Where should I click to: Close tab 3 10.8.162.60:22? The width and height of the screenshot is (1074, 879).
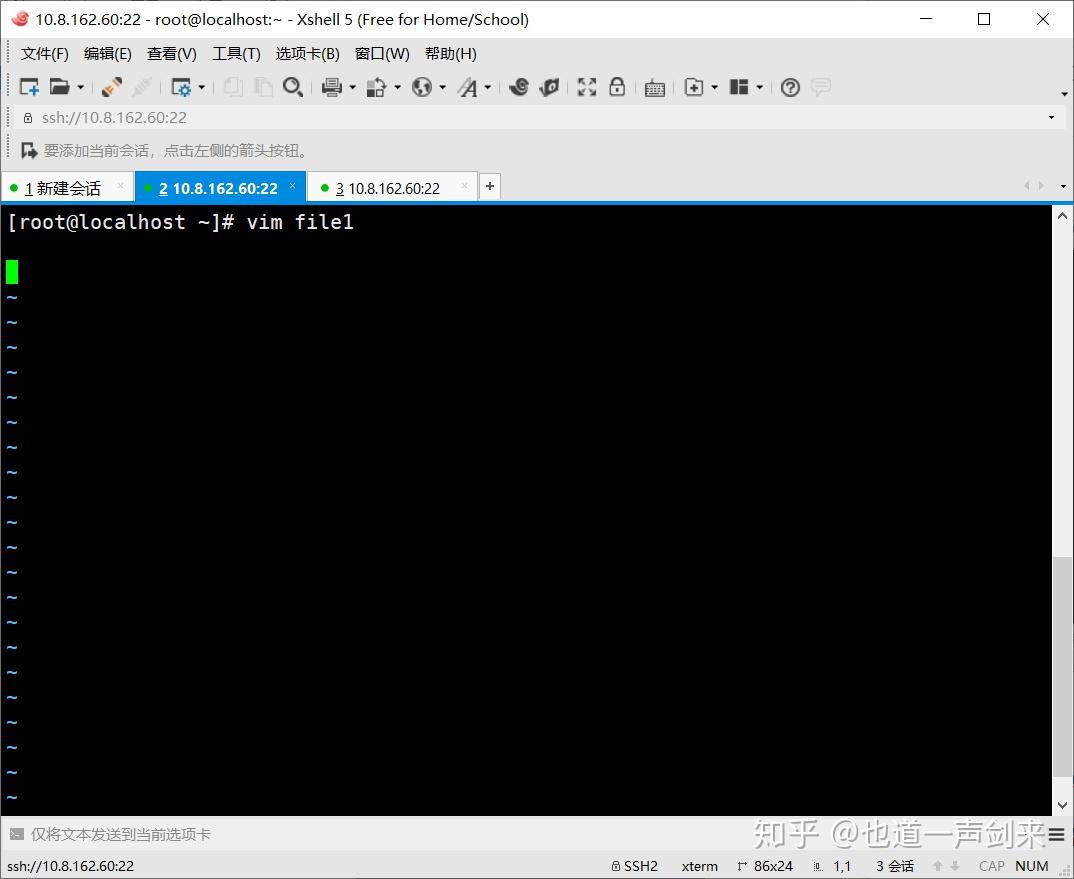pos(464,186)
